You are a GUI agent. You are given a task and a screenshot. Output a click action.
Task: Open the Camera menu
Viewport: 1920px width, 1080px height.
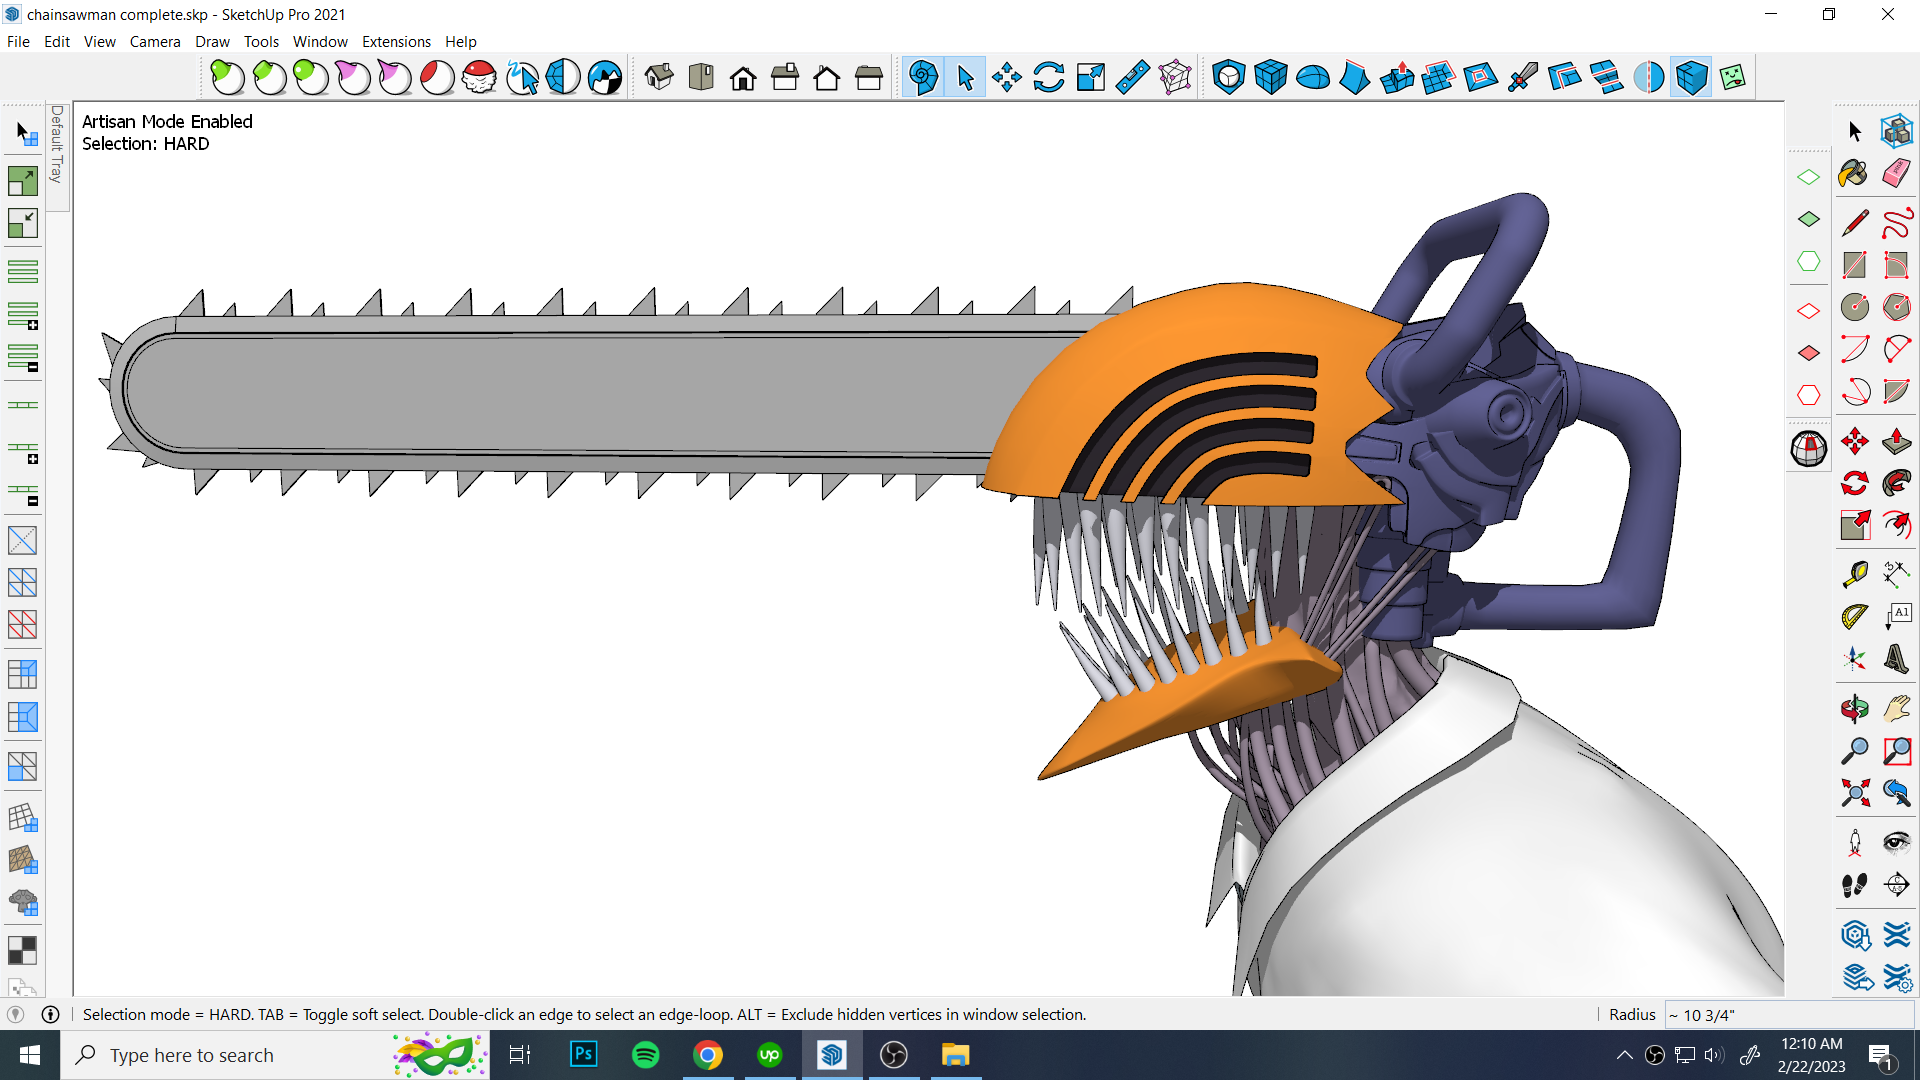(x=155, y=42)
